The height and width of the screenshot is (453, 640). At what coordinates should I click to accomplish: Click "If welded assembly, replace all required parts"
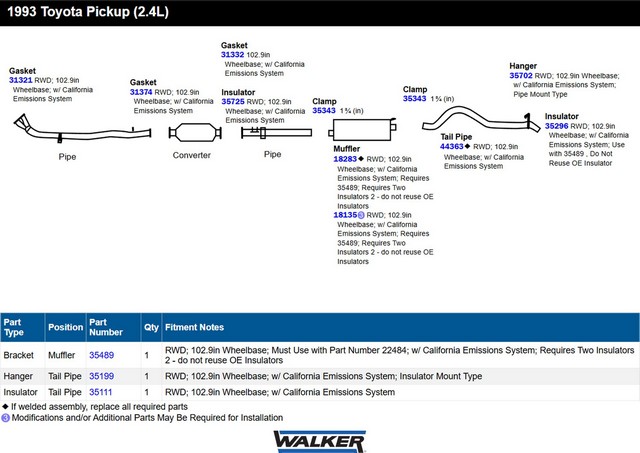(x=99, y=406)
